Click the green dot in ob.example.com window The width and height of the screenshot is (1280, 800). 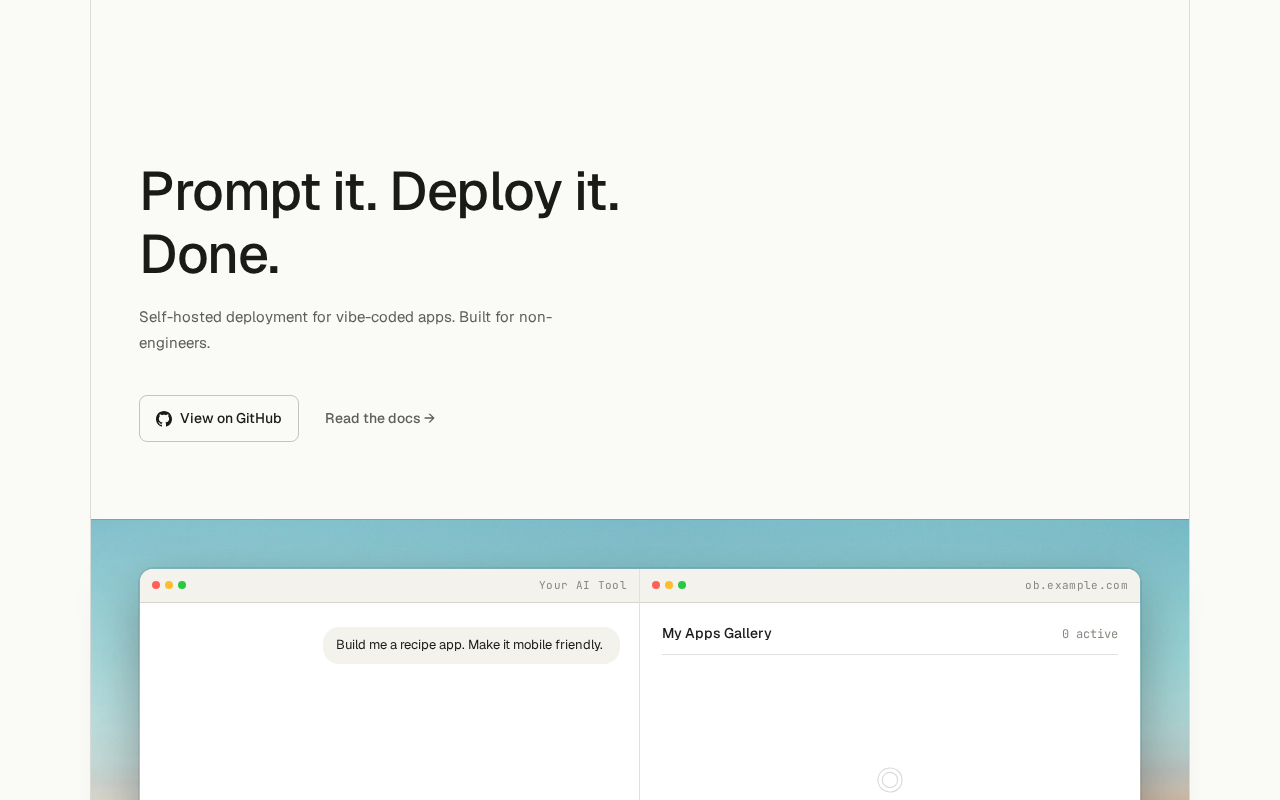[x=682, y=585]
